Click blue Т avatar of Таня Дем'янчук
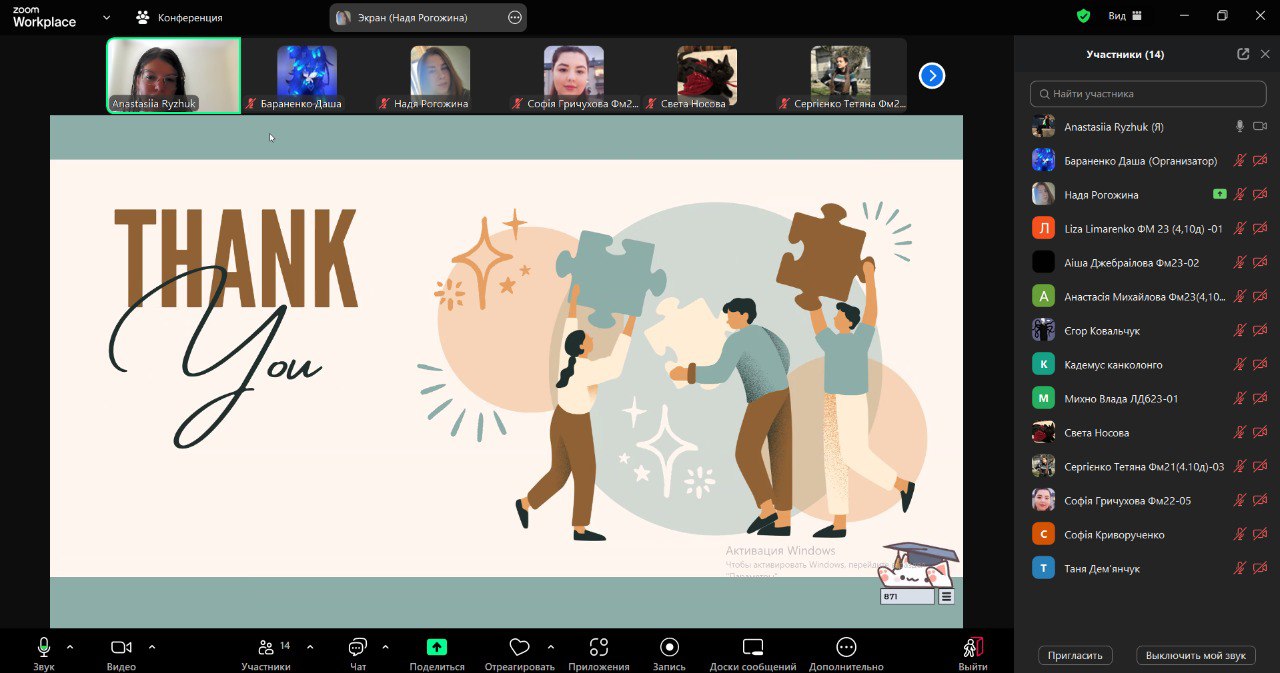The width and height of the screenshot is (1280, 673). [x=1043, y=568]
